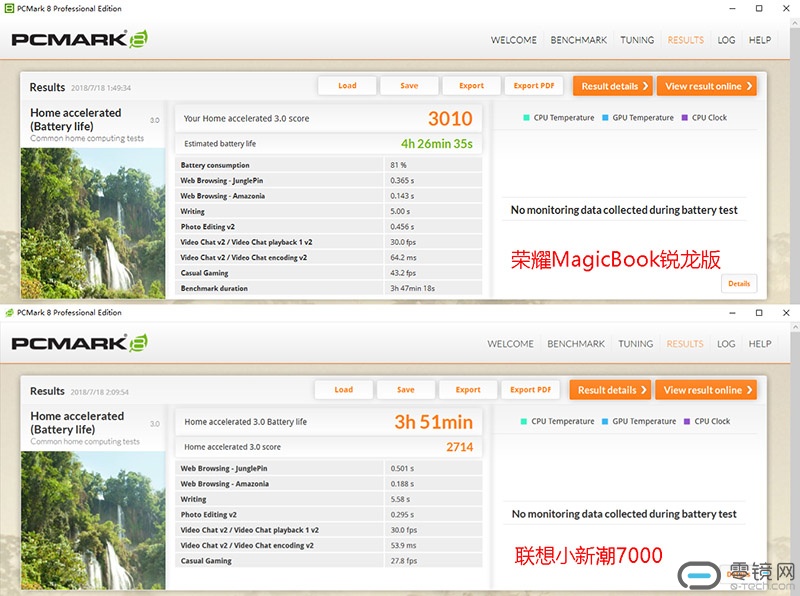Click the Details button in the upper window
Image resolution: width=800 pixels, height=596 pixels.
[x=739, y=284]
